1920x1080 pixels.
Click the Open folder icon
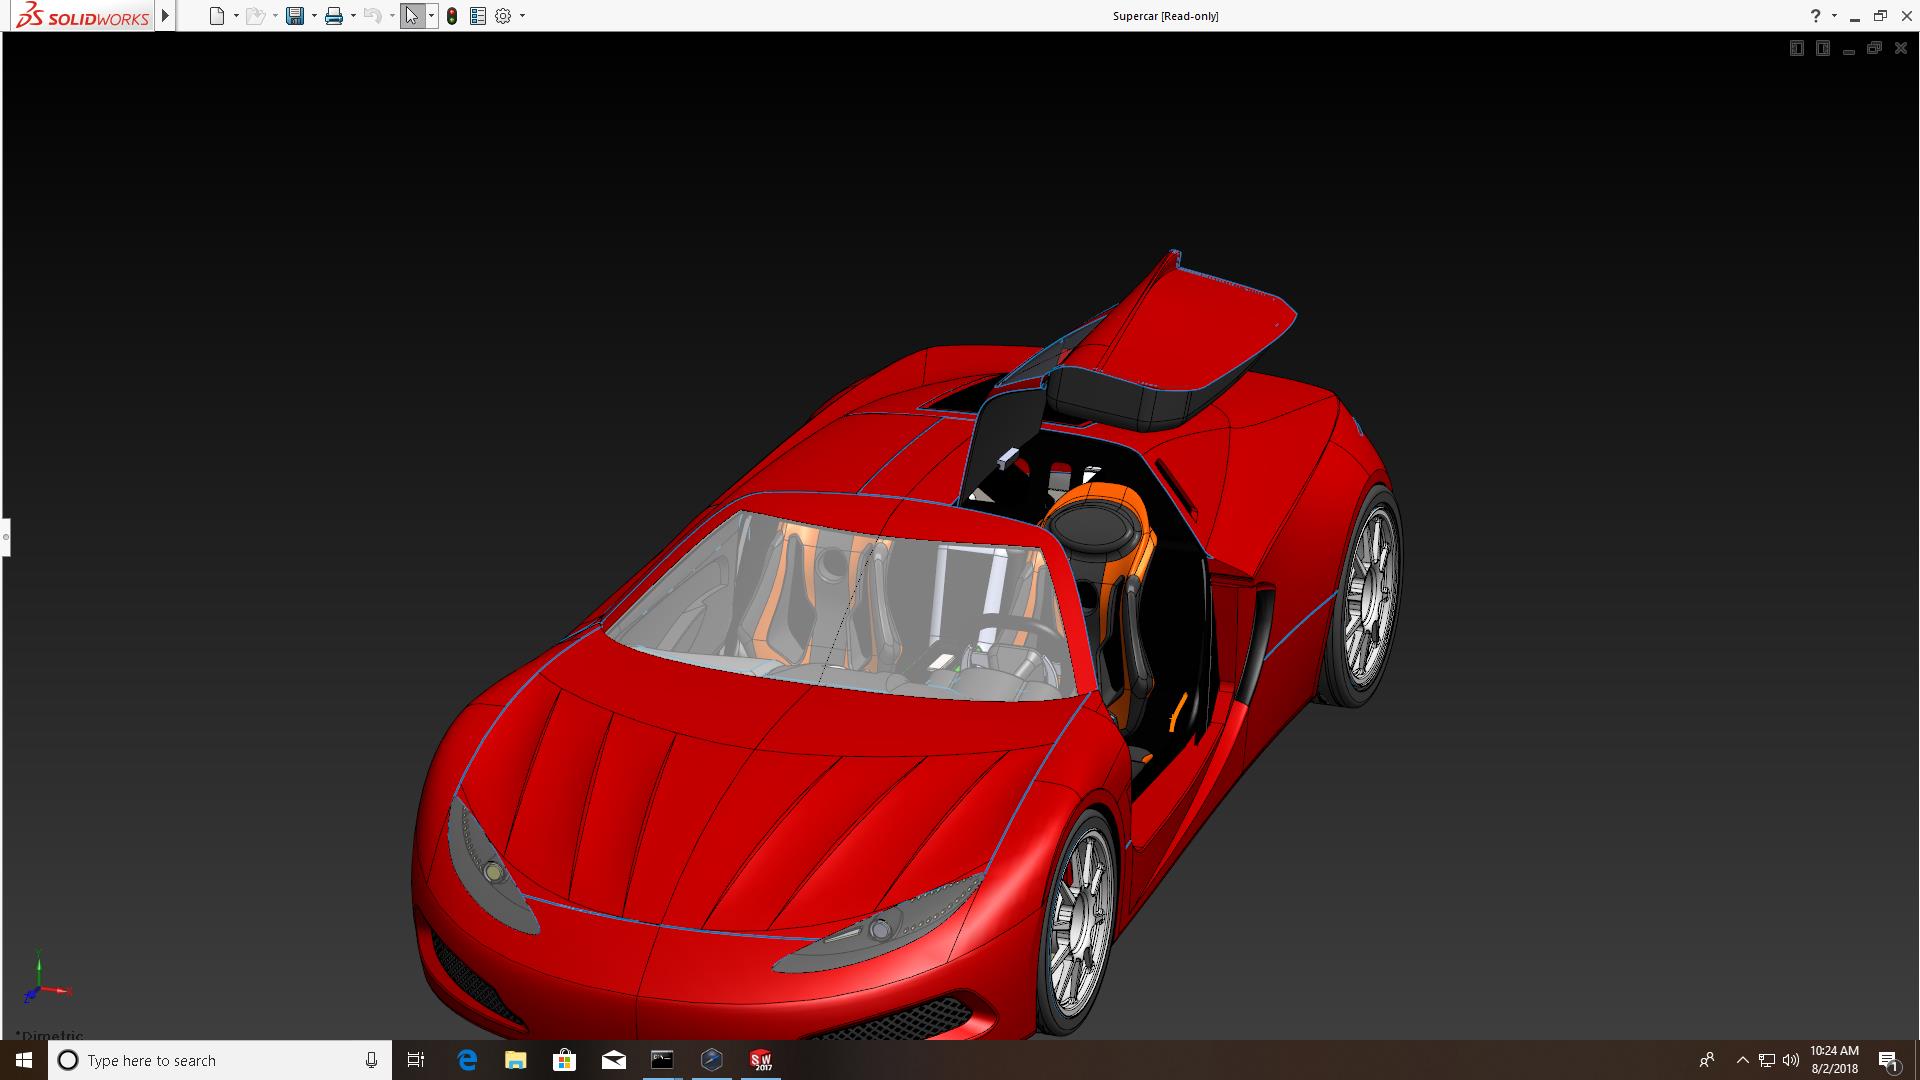(x=255, y=16)
